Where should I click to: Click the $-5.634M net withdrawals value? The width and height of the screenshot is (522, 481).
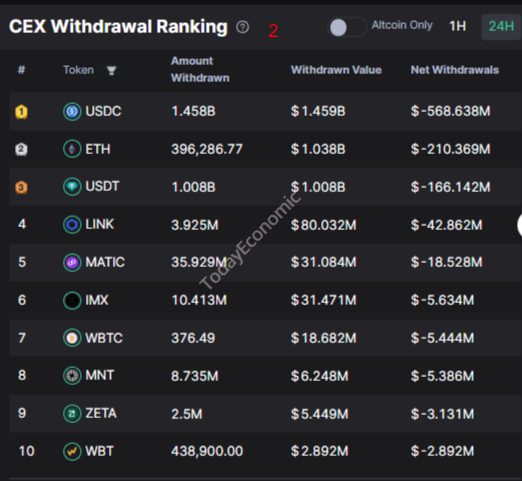pos(442,300)
